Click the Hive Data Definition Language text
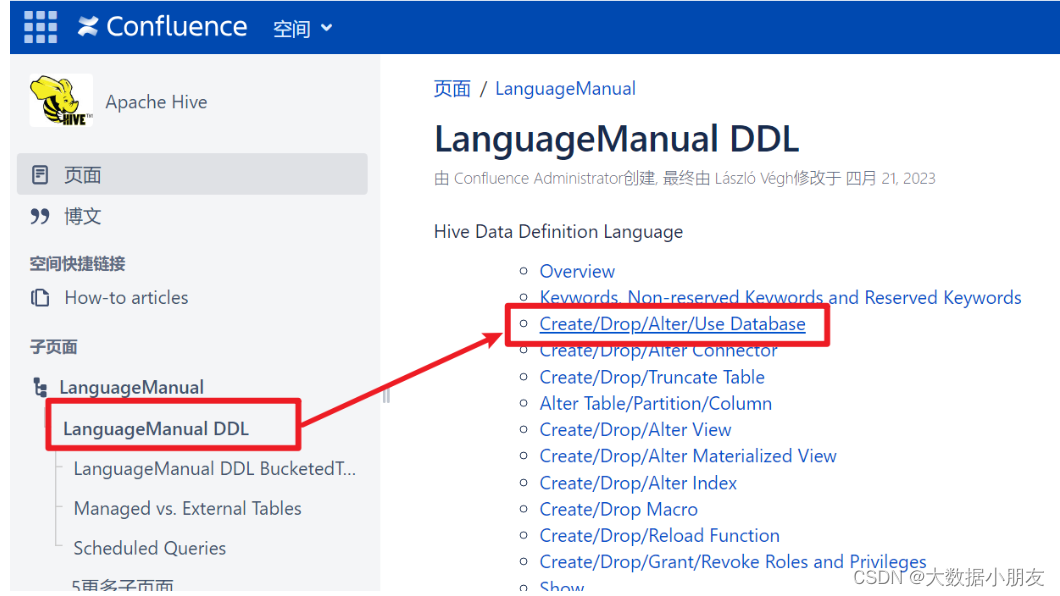Image resolution: width=1060 pixels, height=596 pixels. [558, 232]
